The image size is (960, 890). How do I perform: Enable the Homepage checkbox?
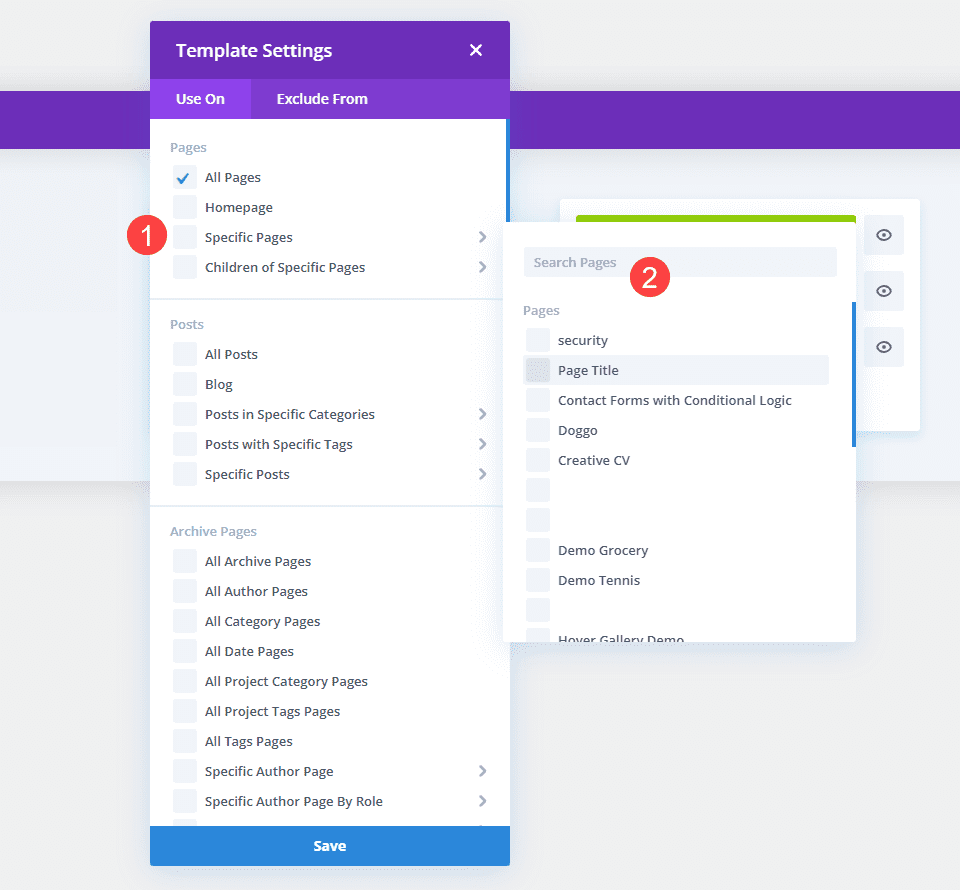[x=184, y=207]
